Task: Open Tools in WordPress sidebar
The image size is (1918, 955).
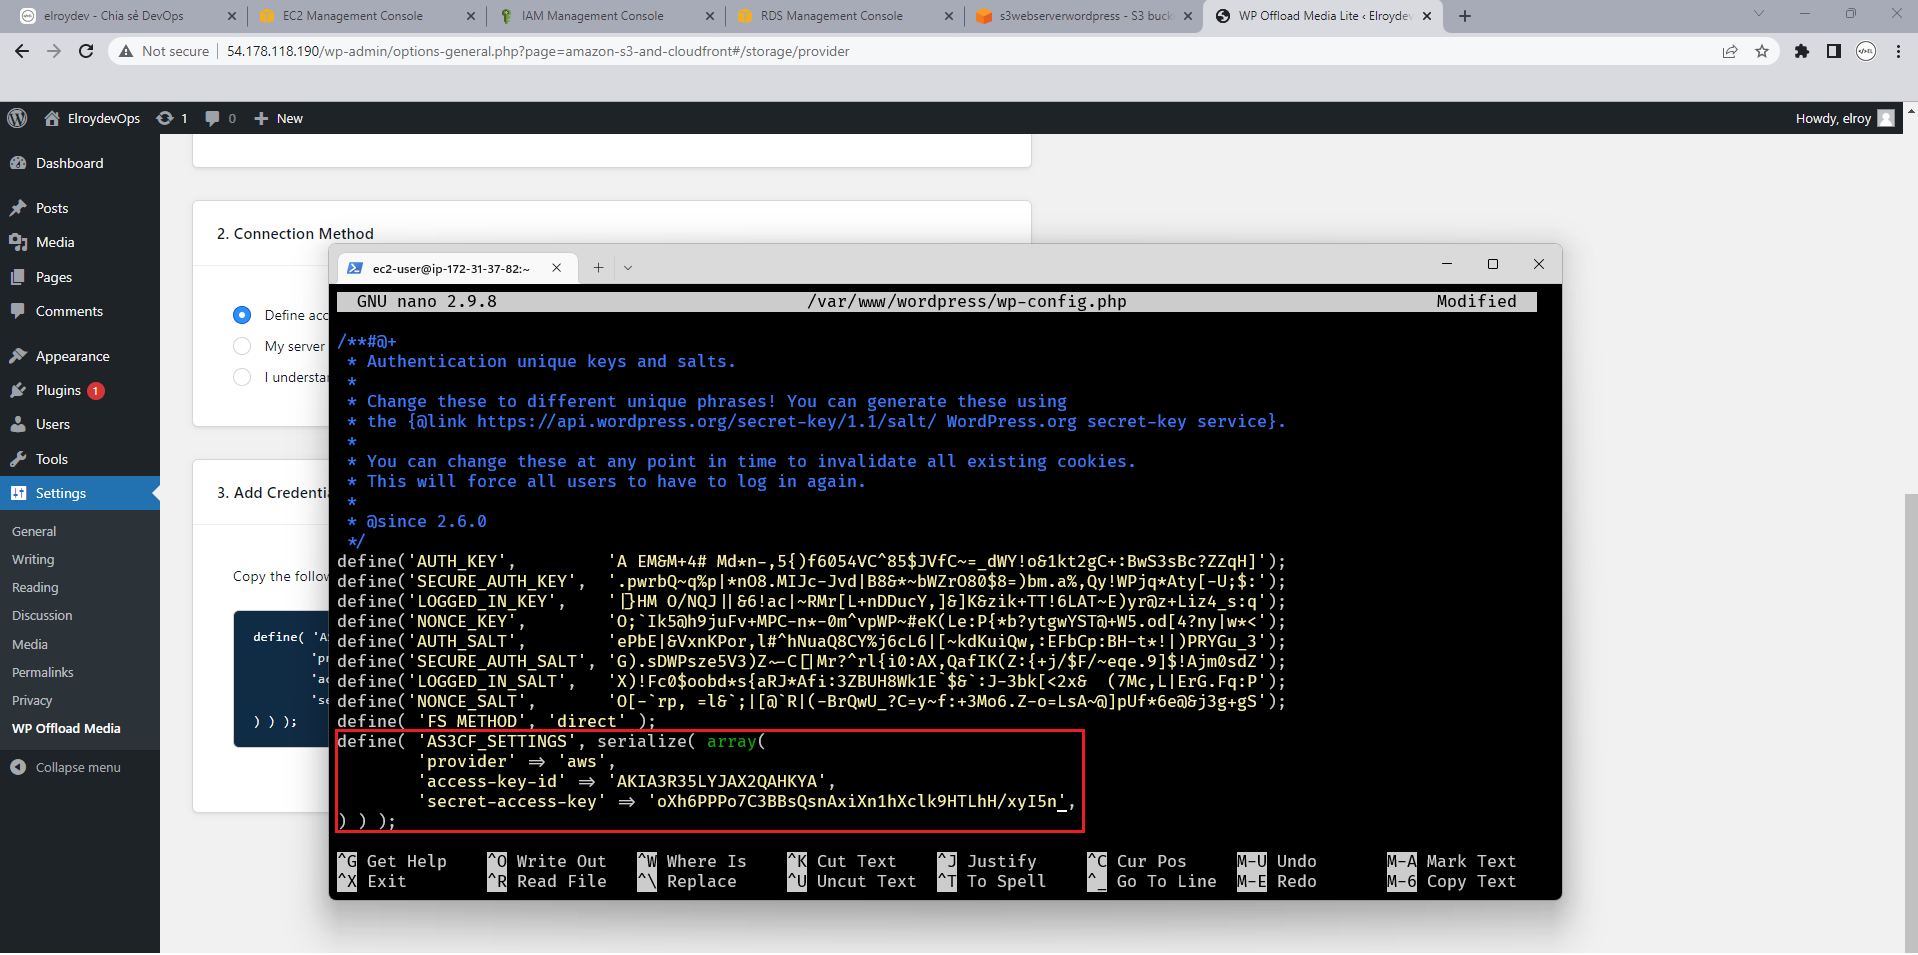Action: tap(80, 459)
